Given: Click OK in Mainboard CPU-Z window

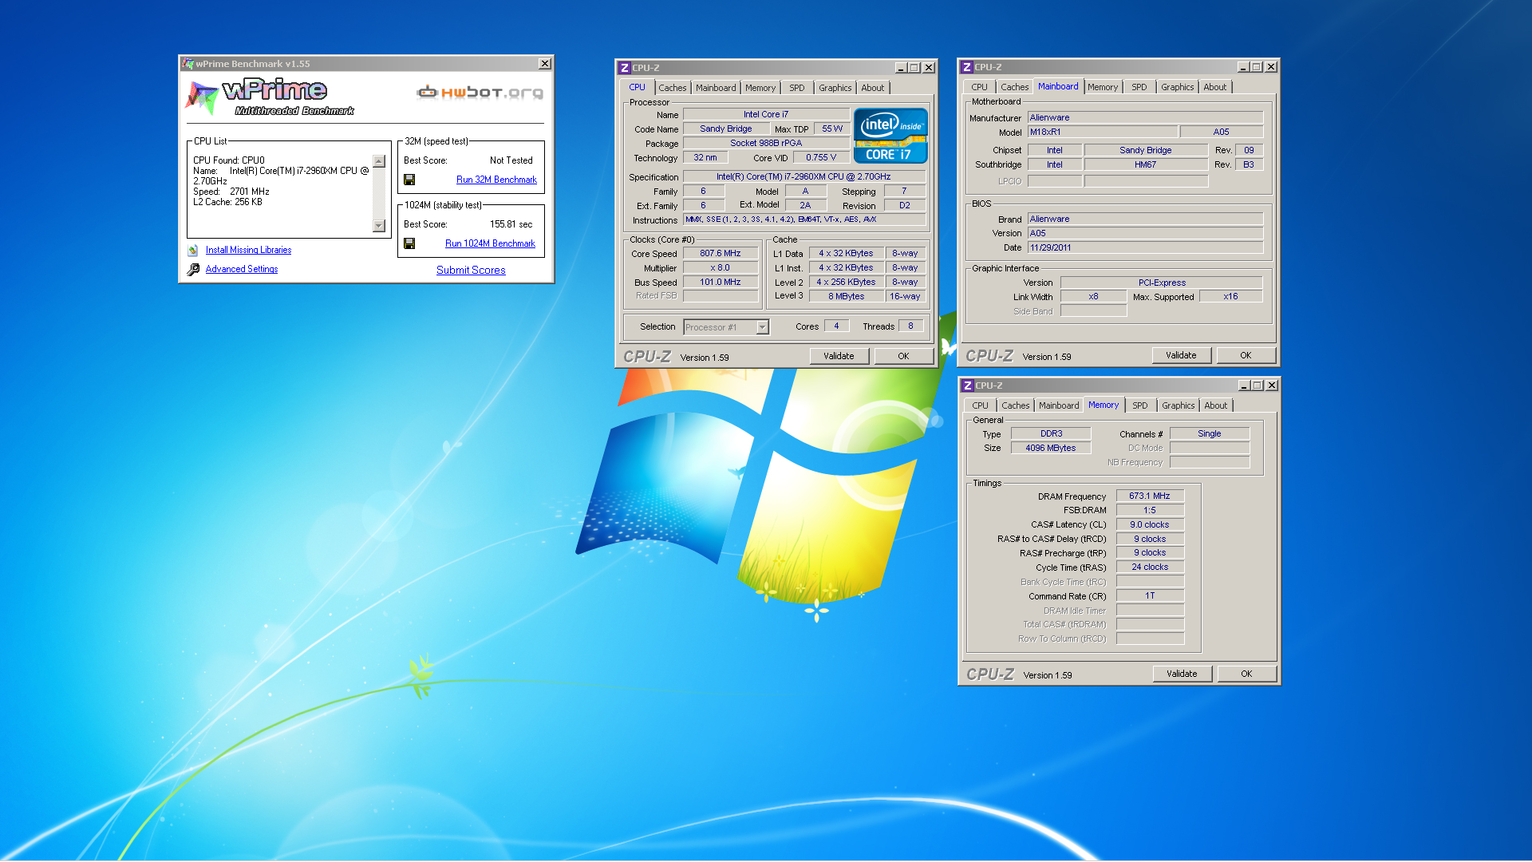Looking at the screenshot, I should pyautogui.click(x=1245, y=355).
